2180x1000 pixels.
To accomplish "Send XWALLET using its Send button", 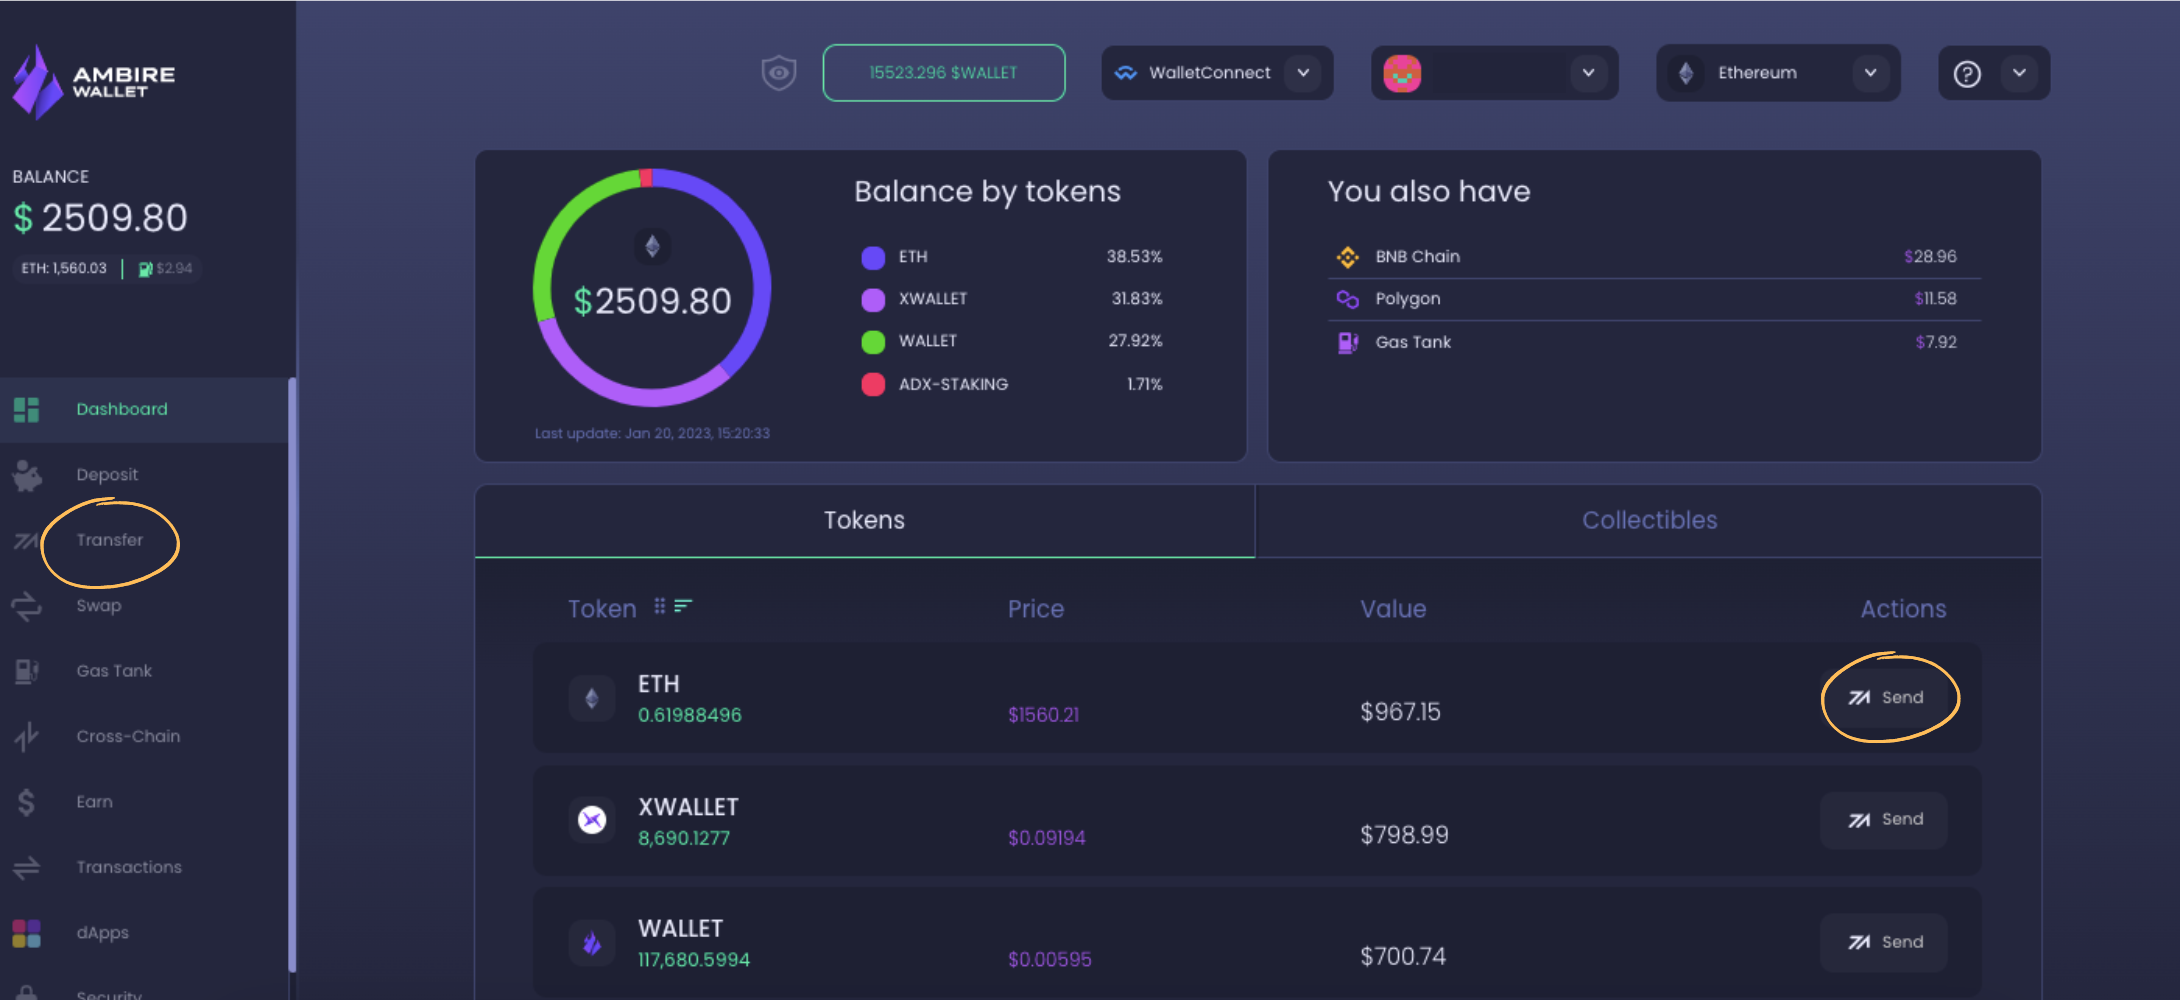I will tap(1884, 820).
